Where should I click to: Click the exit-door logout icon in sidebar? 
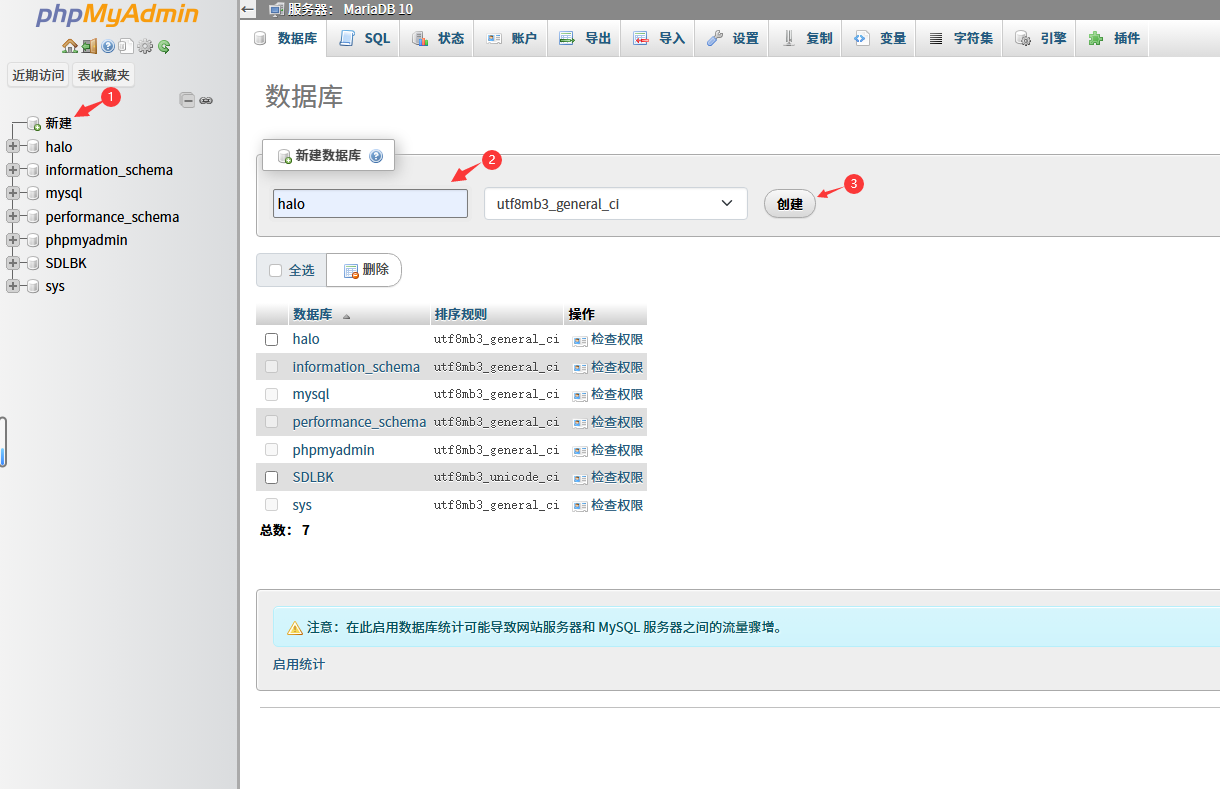[90, 46]
